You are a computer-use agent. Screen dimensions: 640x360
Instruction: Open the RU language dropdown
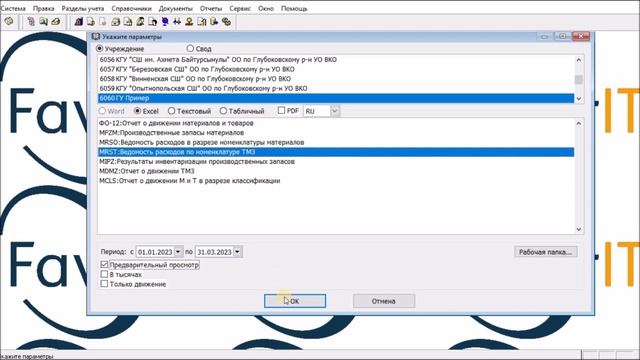[x=335, y=111]
